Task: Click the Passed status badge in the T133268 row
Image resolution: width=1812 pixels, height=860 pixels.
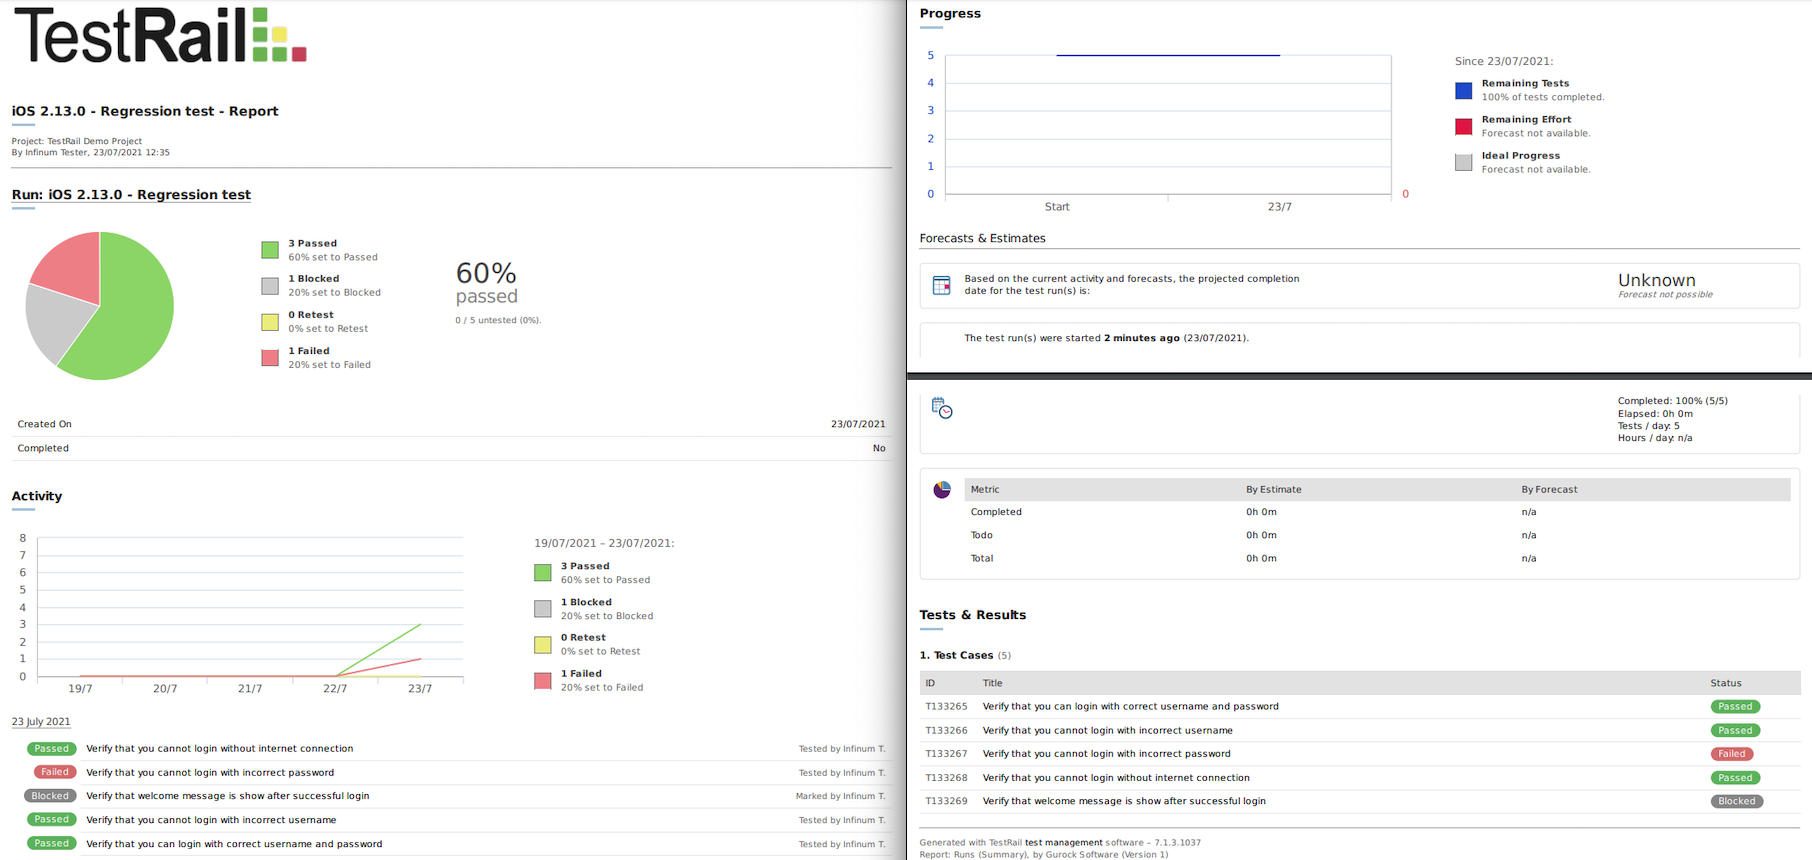Action: click(x=1735, y=778)
